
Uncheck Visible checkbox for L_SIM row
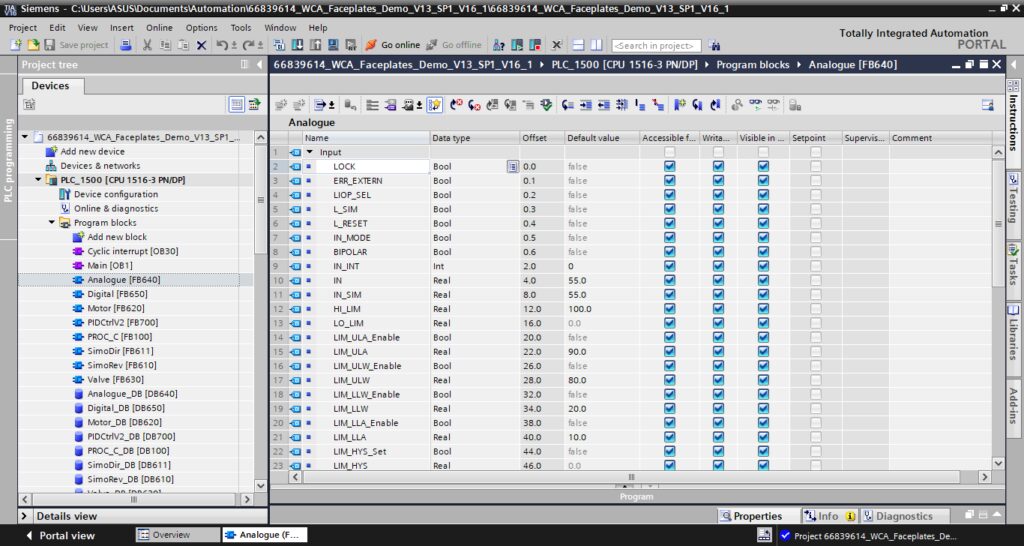point(763,209)
